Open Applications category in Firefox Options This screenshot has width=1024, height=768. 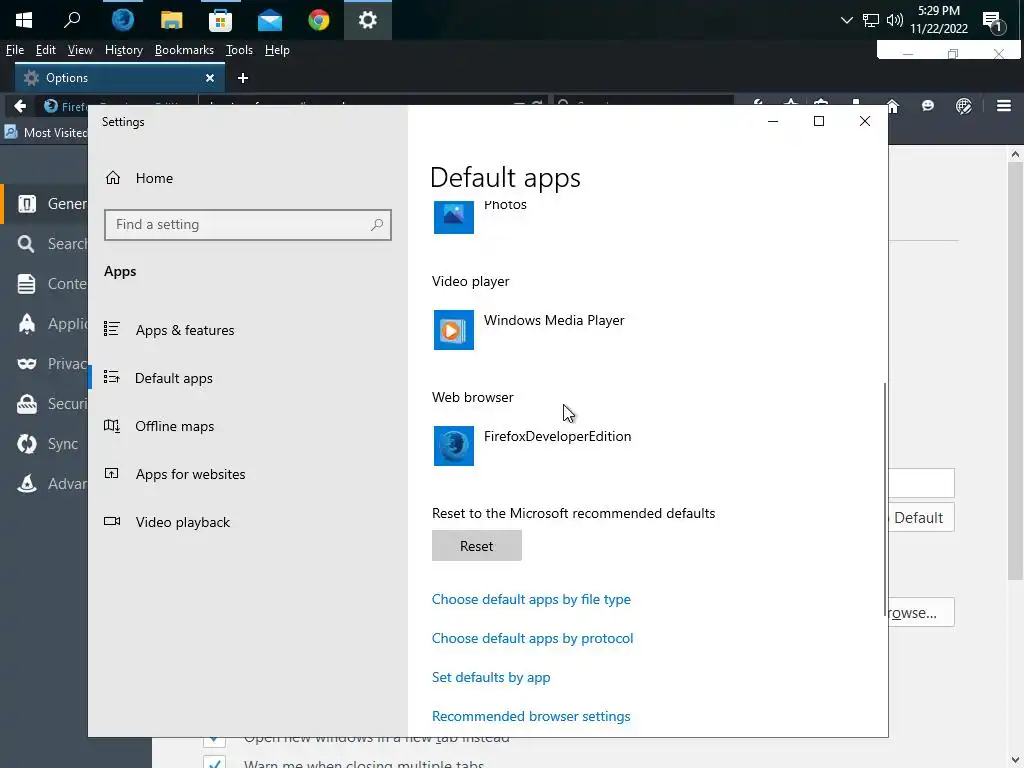tap(46, 324)
